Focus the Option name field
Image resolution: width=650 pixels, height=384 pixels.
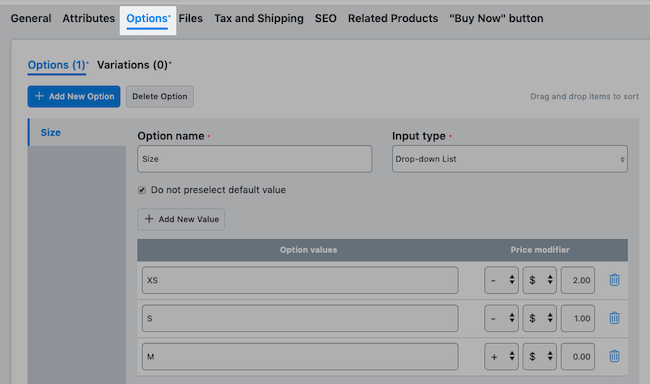255,159
